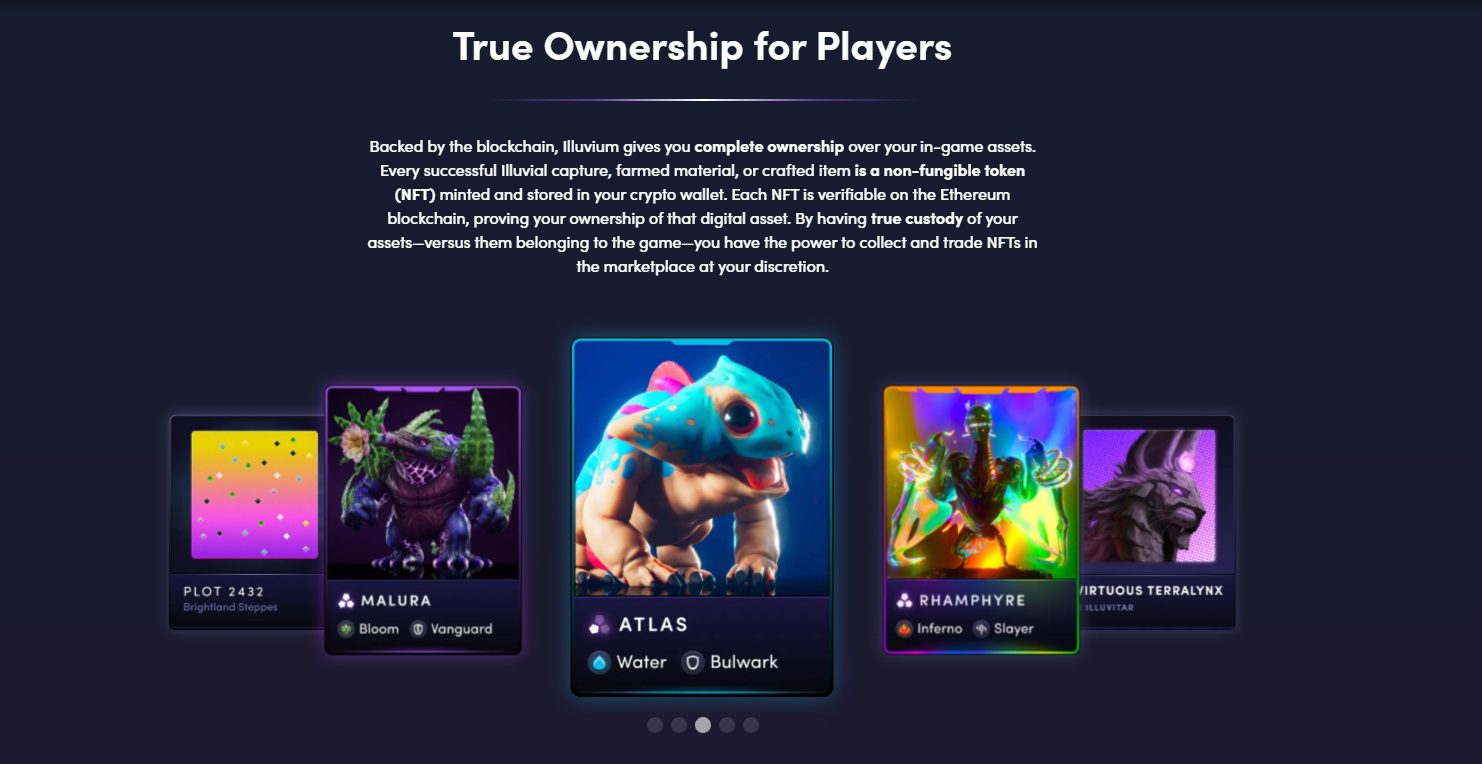Select the Malura creature card image
Screen dimensions: 1482x764
click(x=423, y=485)
